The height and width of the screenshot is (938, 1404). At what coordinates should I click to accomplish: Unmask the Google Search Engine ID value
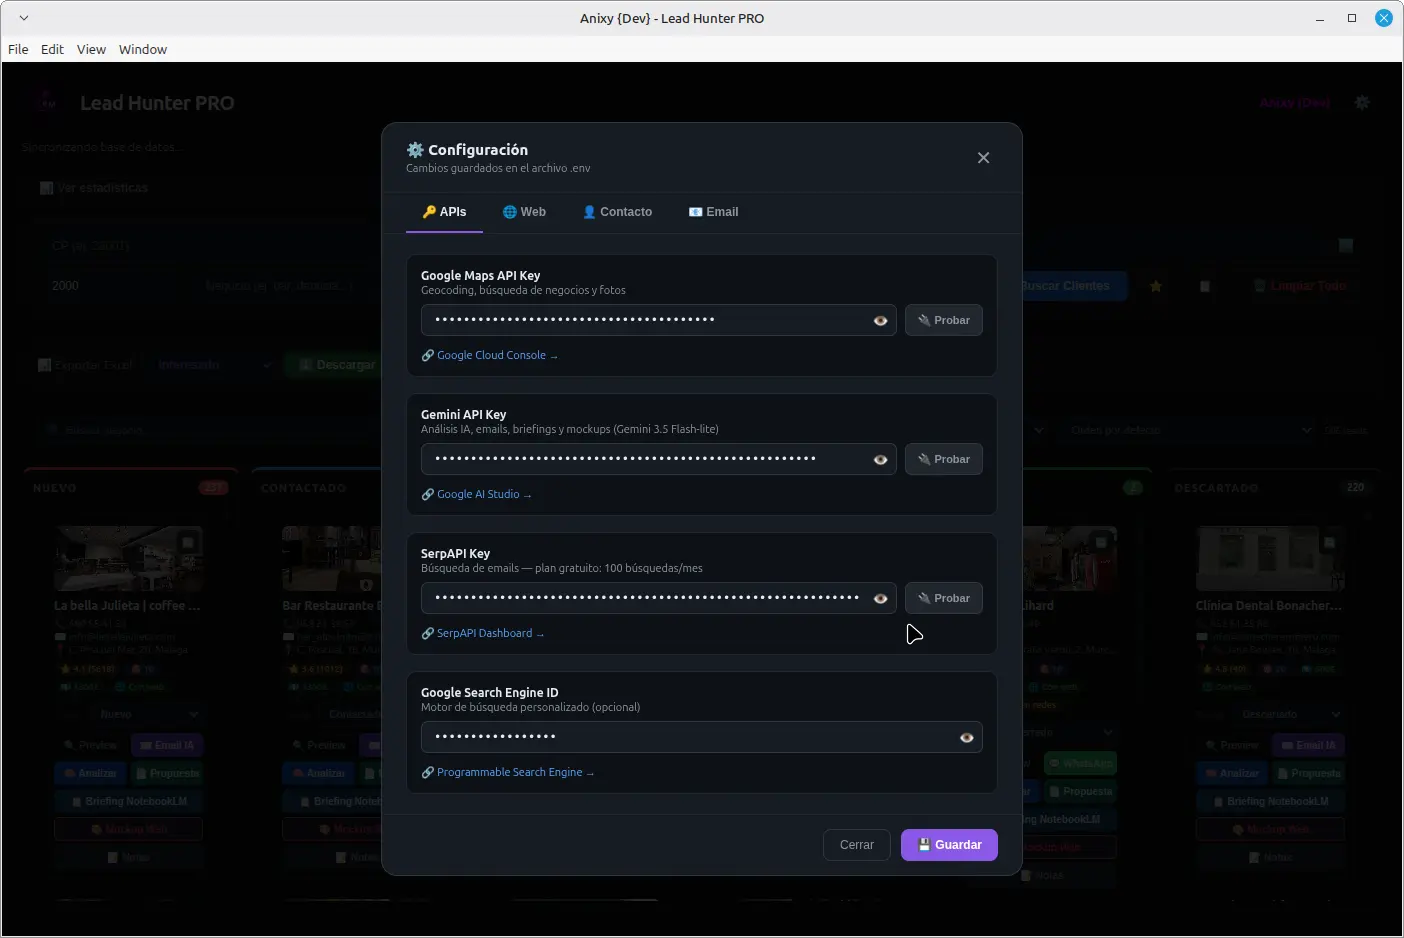[966, 738]
